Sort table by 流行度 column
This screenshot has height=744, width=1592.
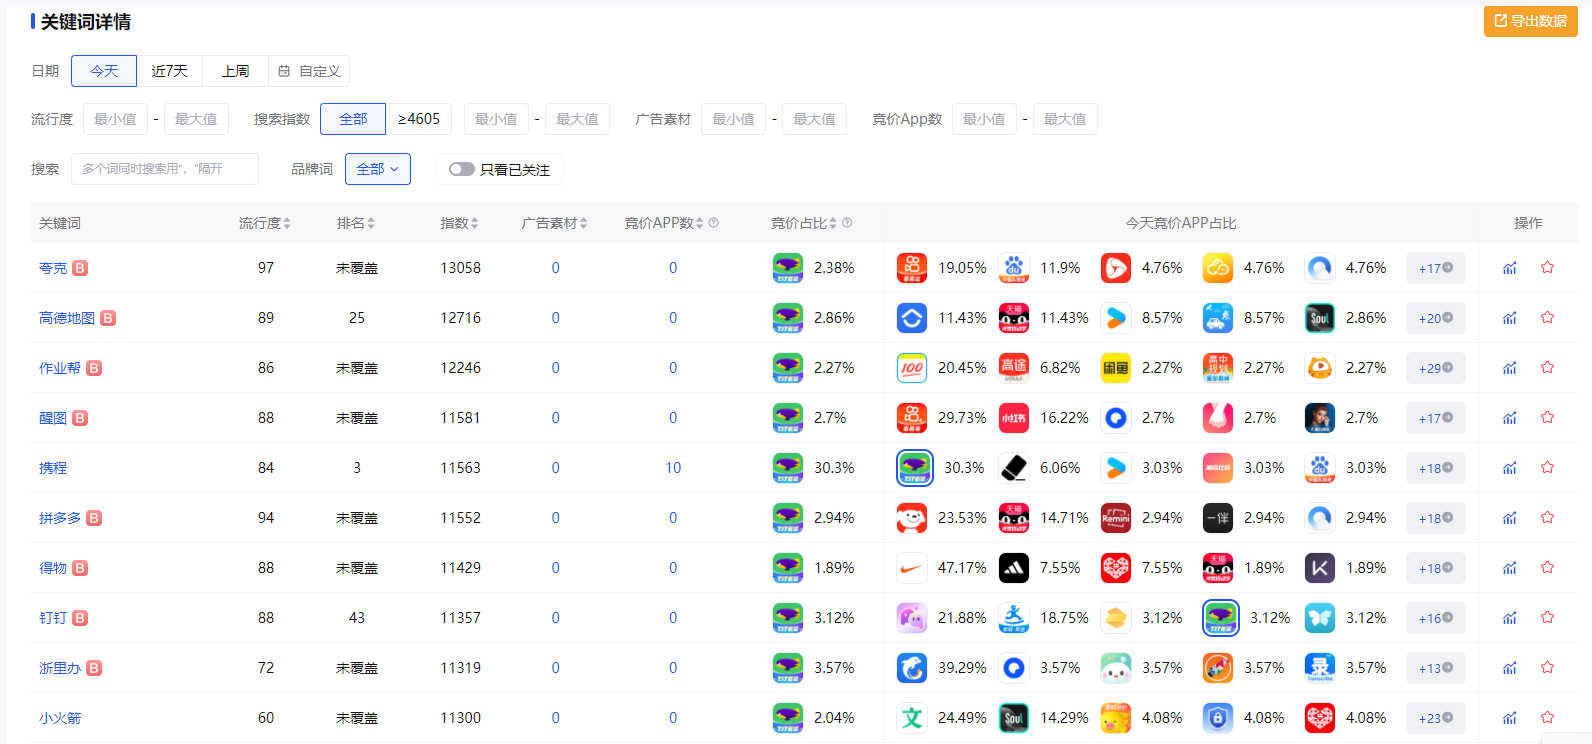(x=264, y=223)
